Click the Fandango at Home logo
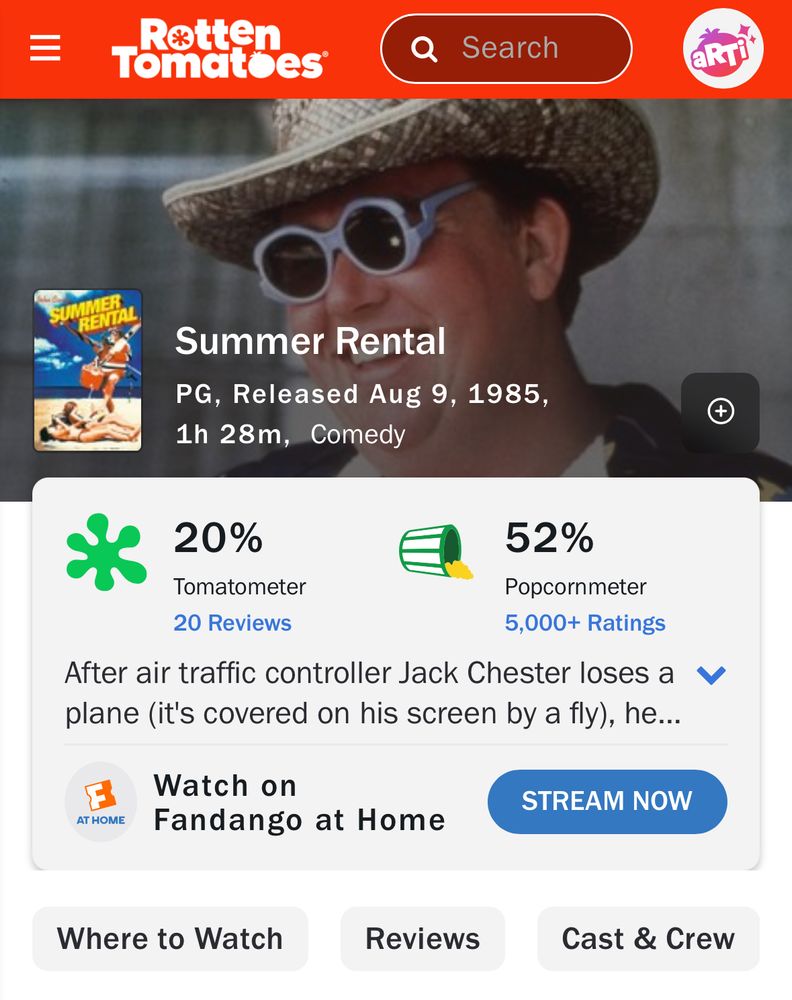Viewport: 792px width, 1000px height. (x=101, y=801)
